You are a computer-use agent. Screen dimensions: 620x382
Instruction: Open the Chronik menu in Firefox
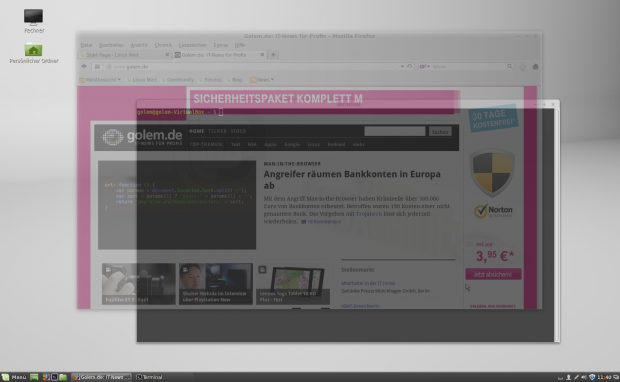pyautogui.click(x=163, y=45)
